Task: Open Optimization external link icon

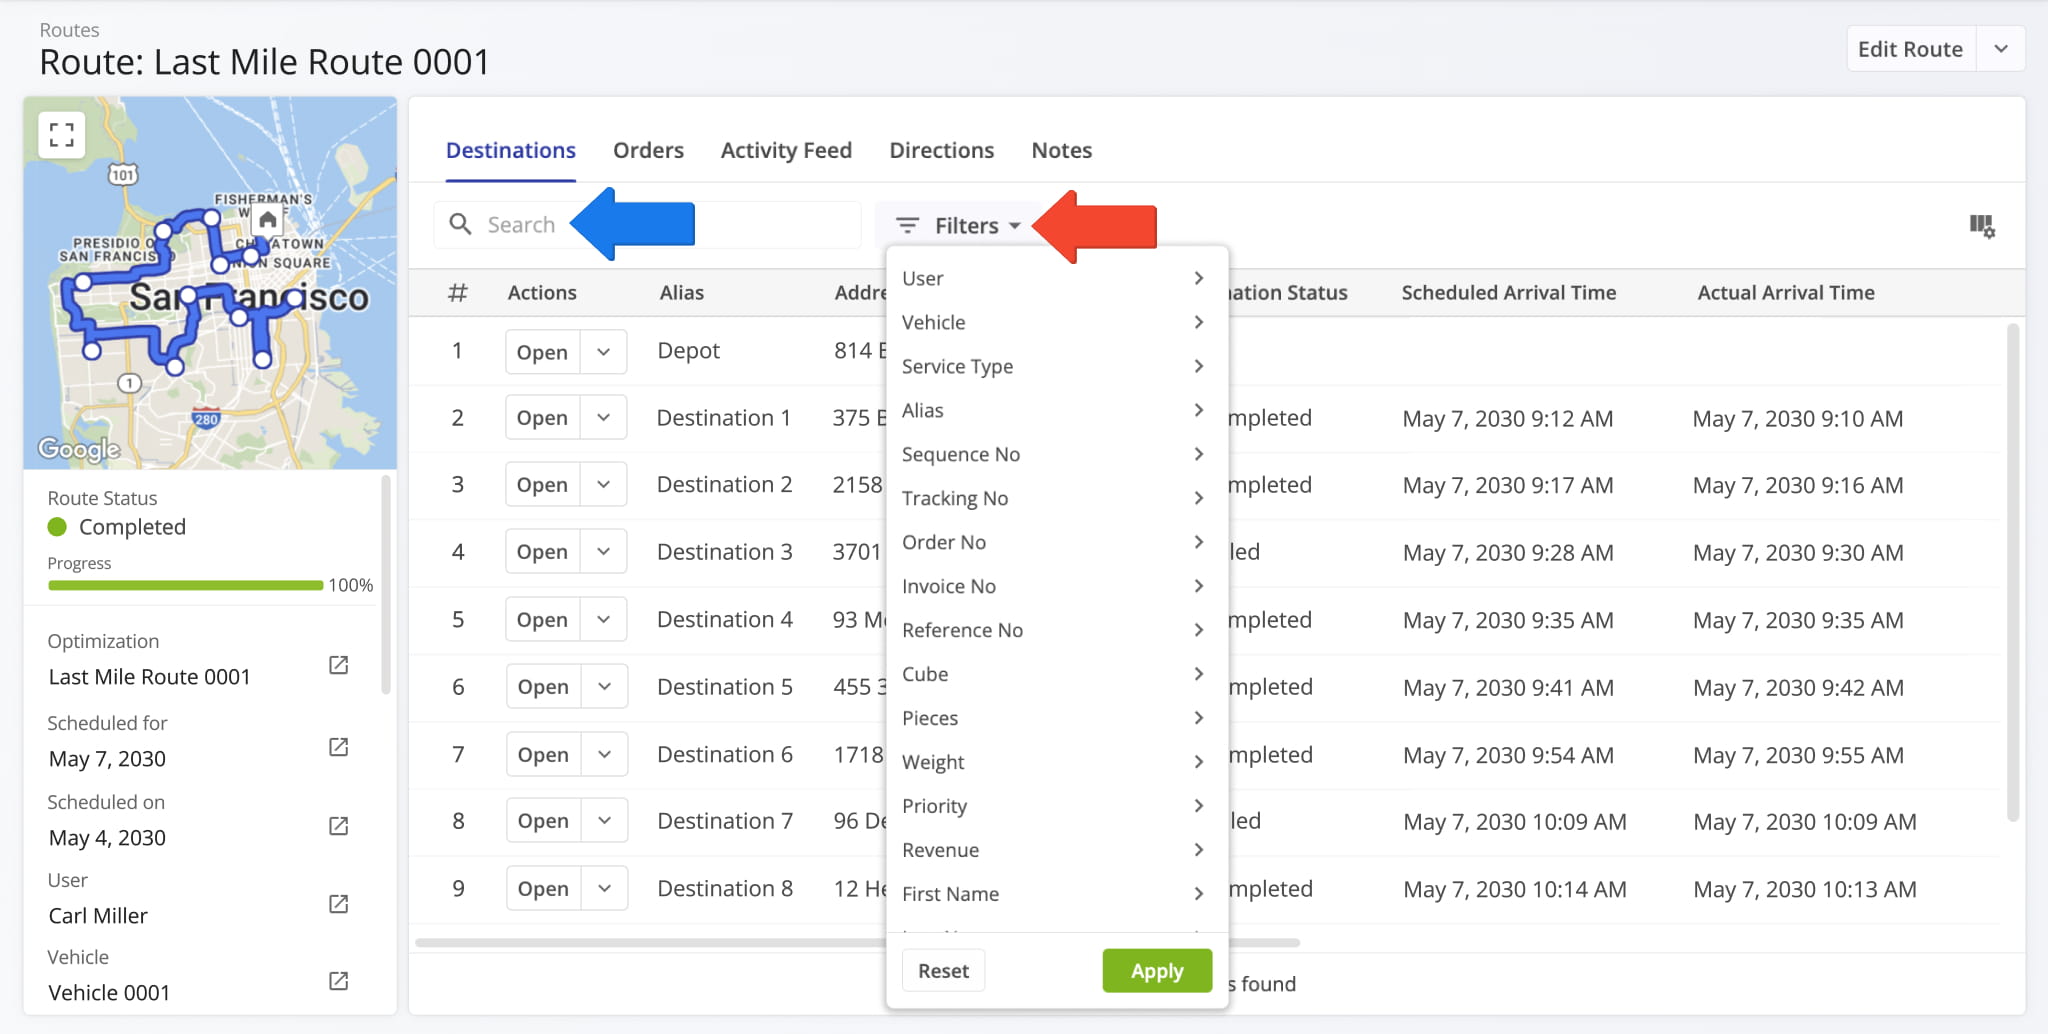Action: pos(339,665)
